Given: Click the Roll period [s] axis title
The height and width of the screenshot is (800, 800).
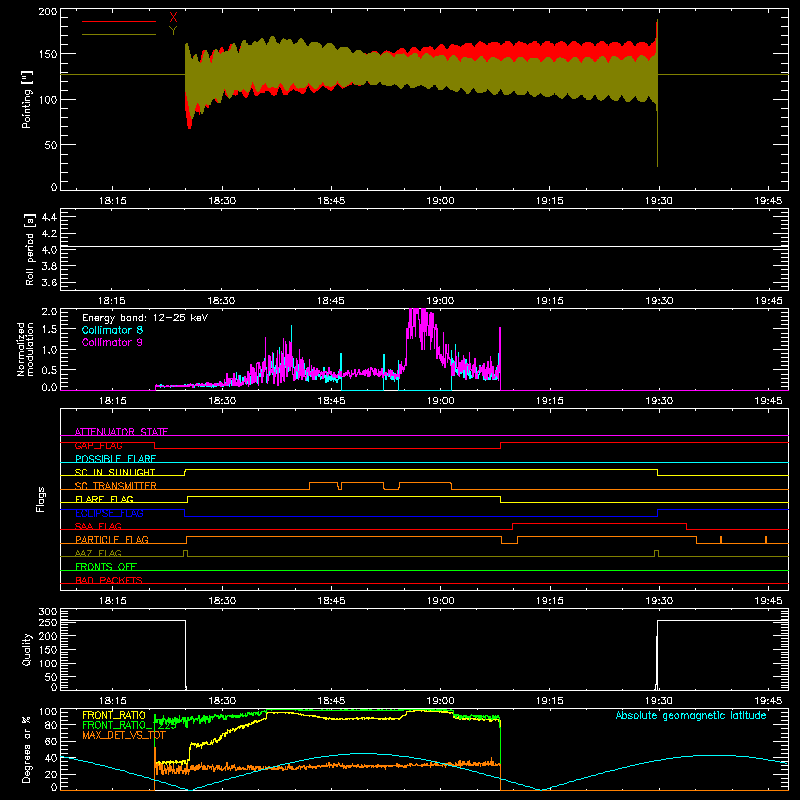Looking at the screenshot, I should point(30,249).
